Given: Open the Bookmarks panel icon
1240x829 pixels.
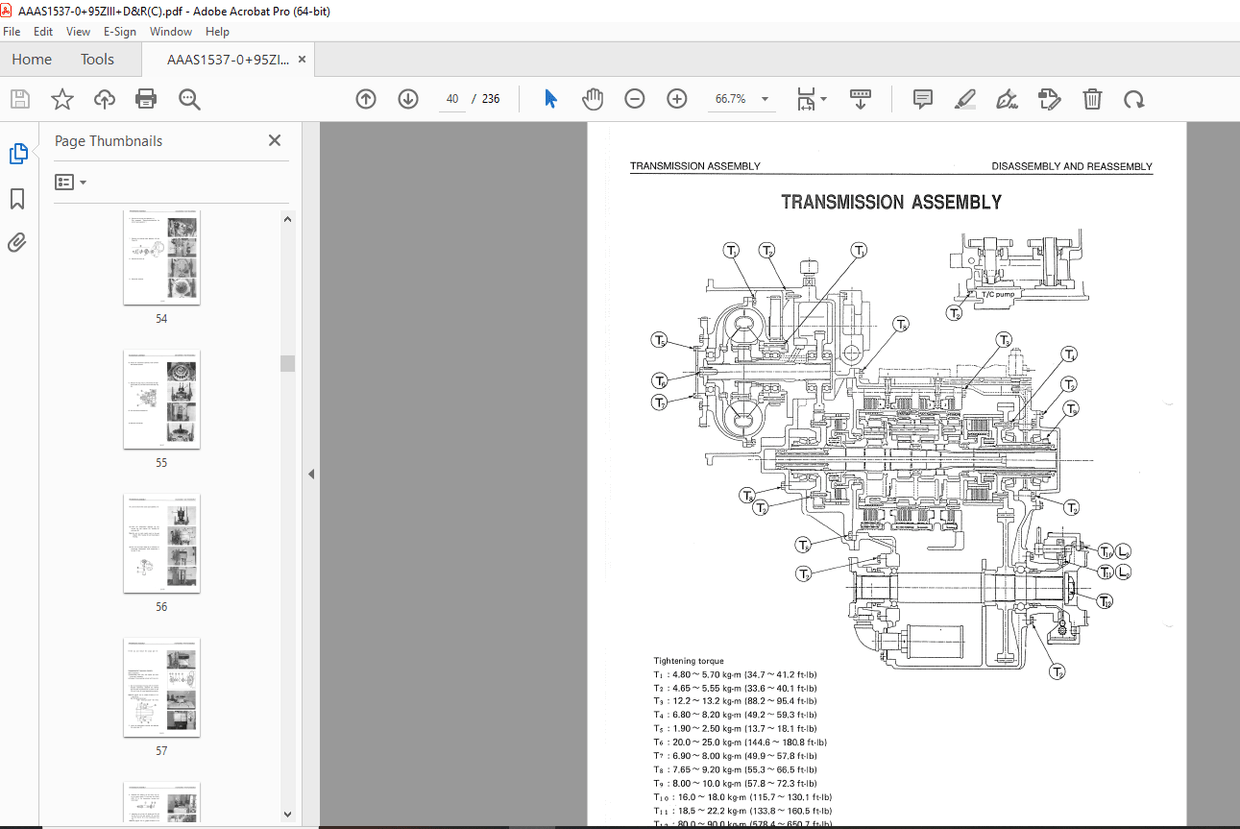Looking at the screenshot, I should click(17, 198).
